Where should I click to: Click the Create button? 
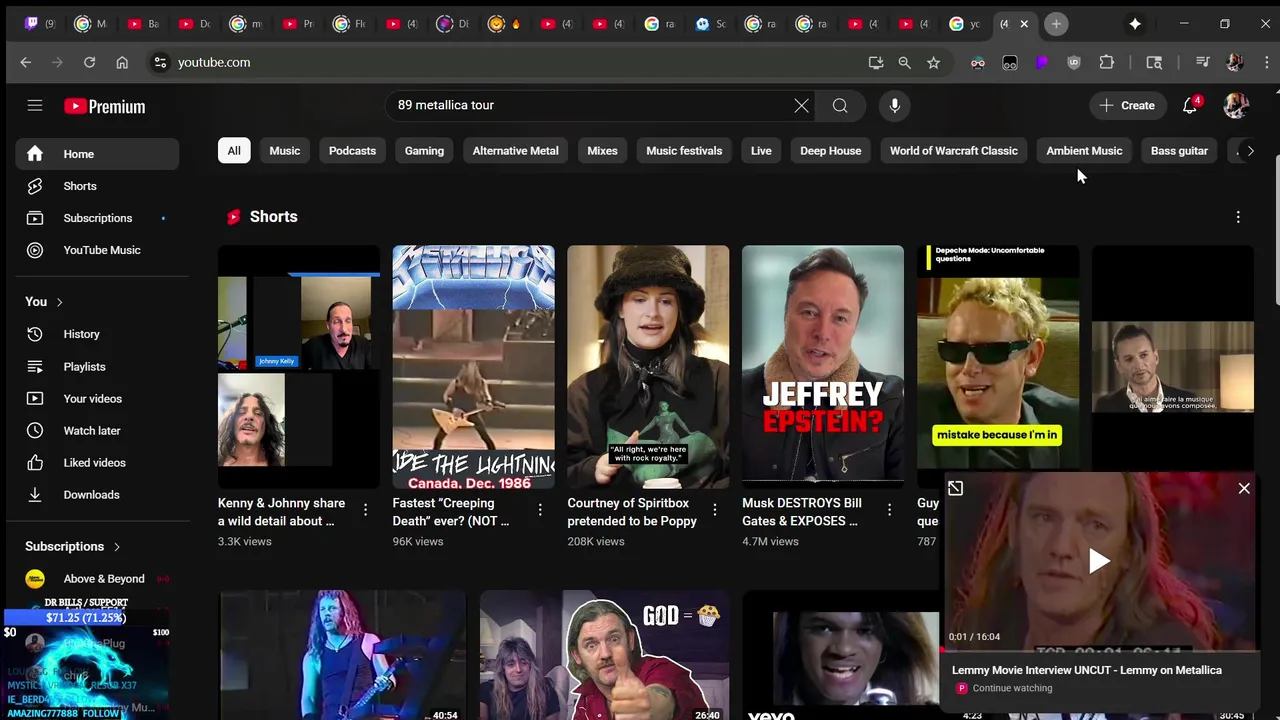point(1127,105)
